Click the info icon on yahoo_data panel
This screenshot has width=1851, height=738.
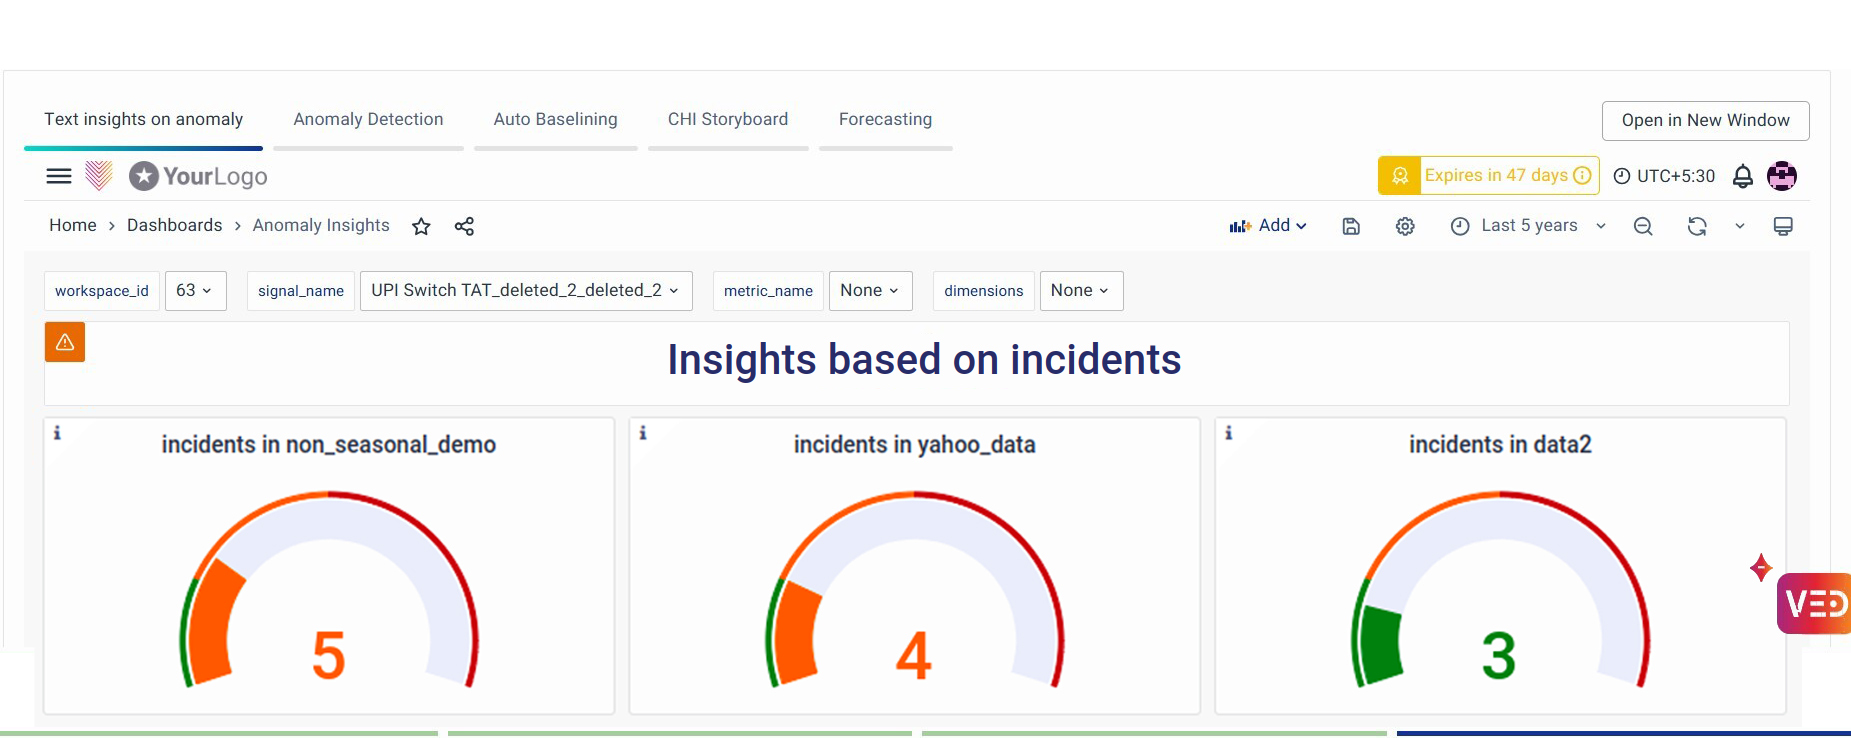click(643, 433)
